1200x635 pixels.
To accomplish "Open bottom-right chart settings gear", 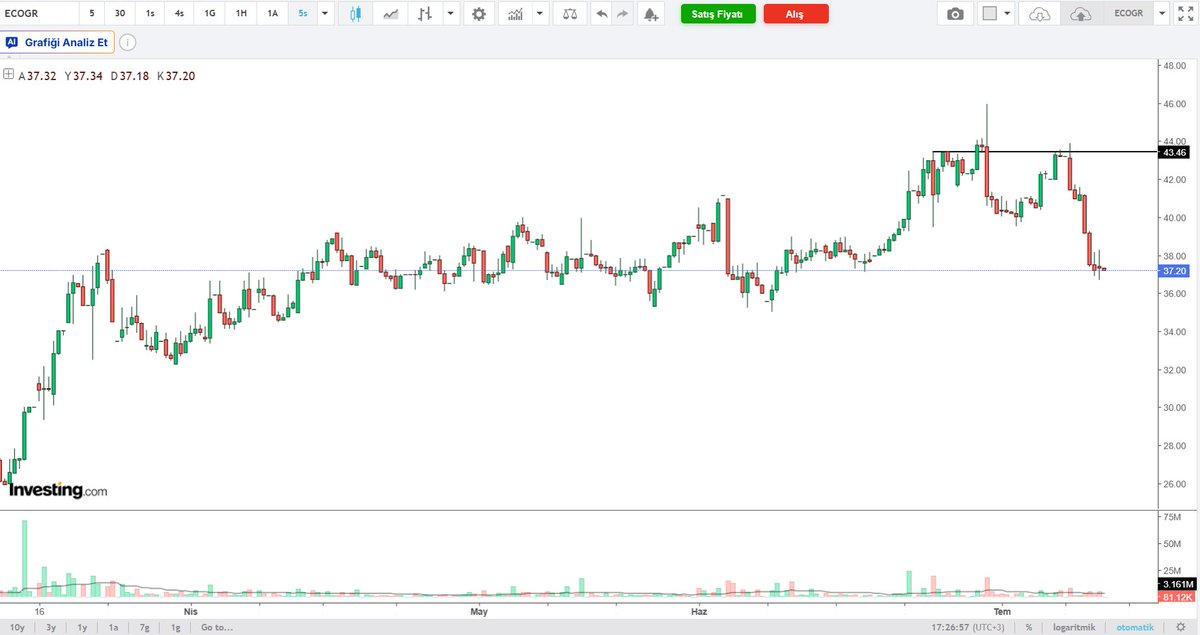I will pos(1180,627).
